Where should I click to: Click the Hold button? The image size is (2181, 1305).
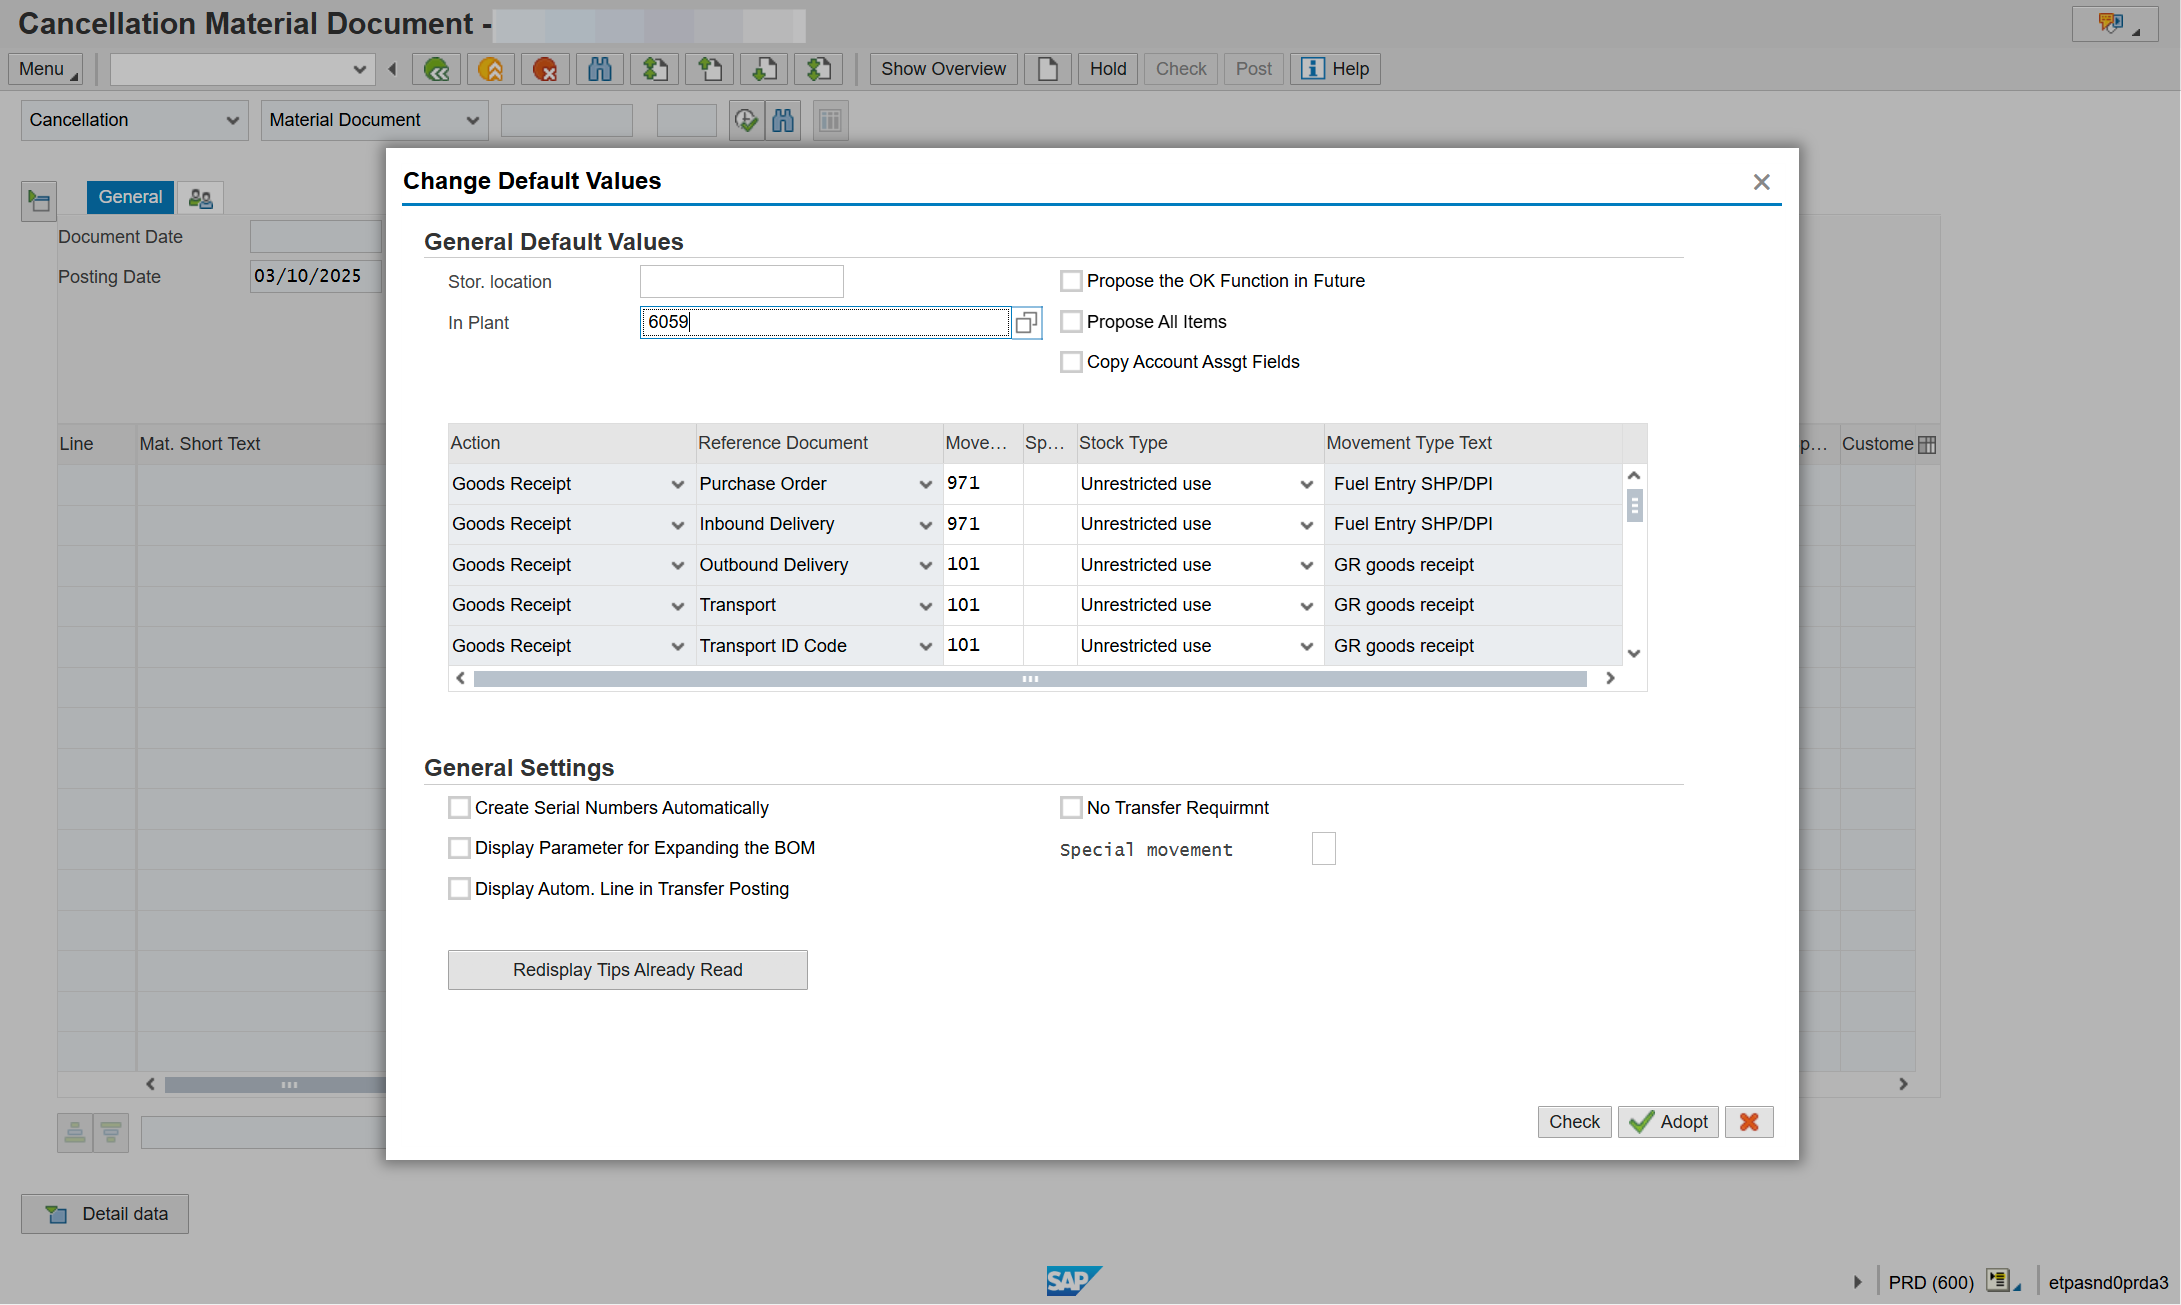1108,69
